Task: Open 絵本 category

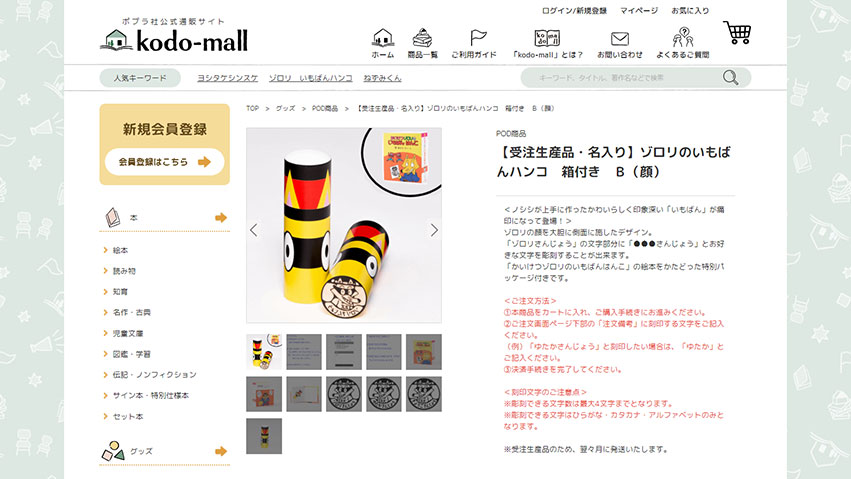Action: pos(120,250)
